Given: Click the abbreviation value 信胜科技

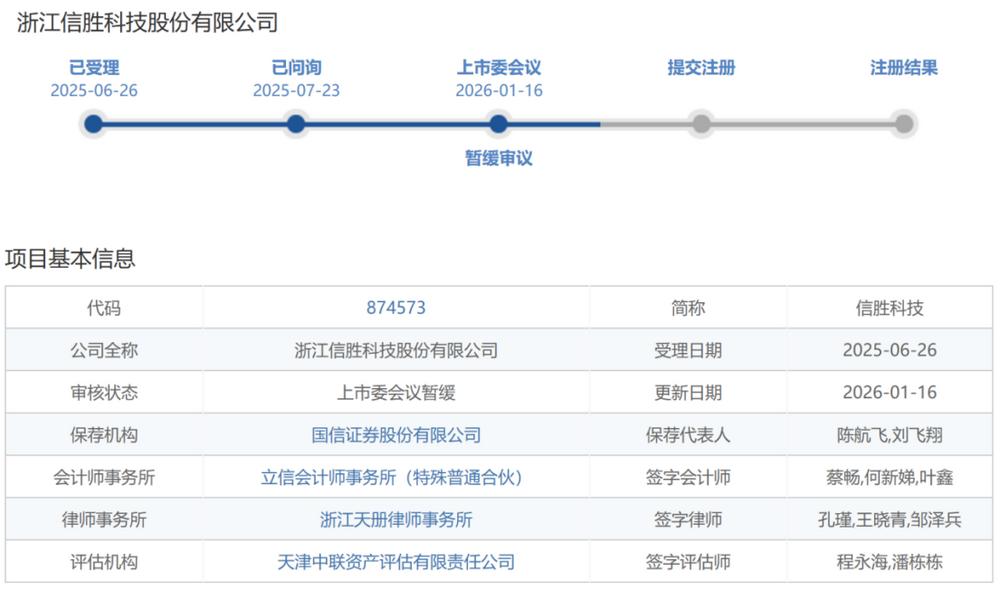Looking at the screenshot, I should click(890, 308).
